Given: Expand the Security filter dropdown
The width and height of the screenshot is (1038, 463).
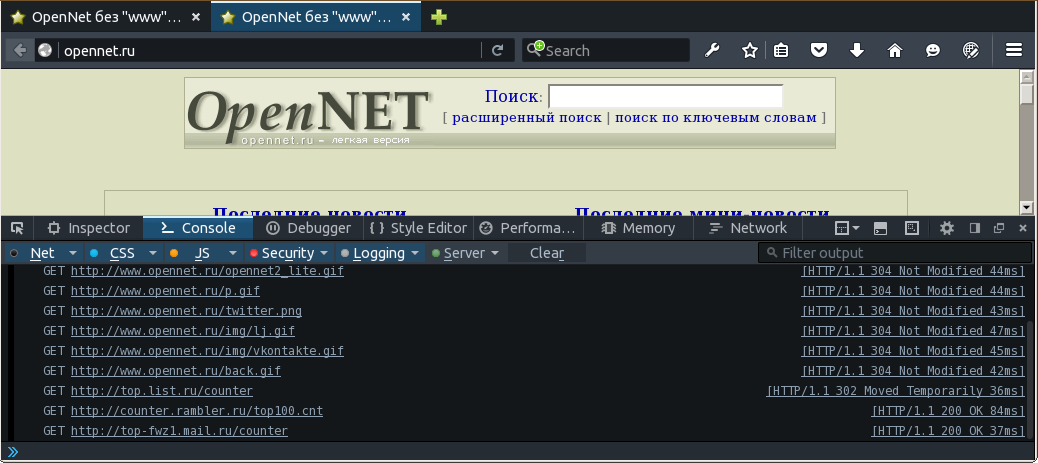Looking at the screenshot, I should (x=322, y=253).
